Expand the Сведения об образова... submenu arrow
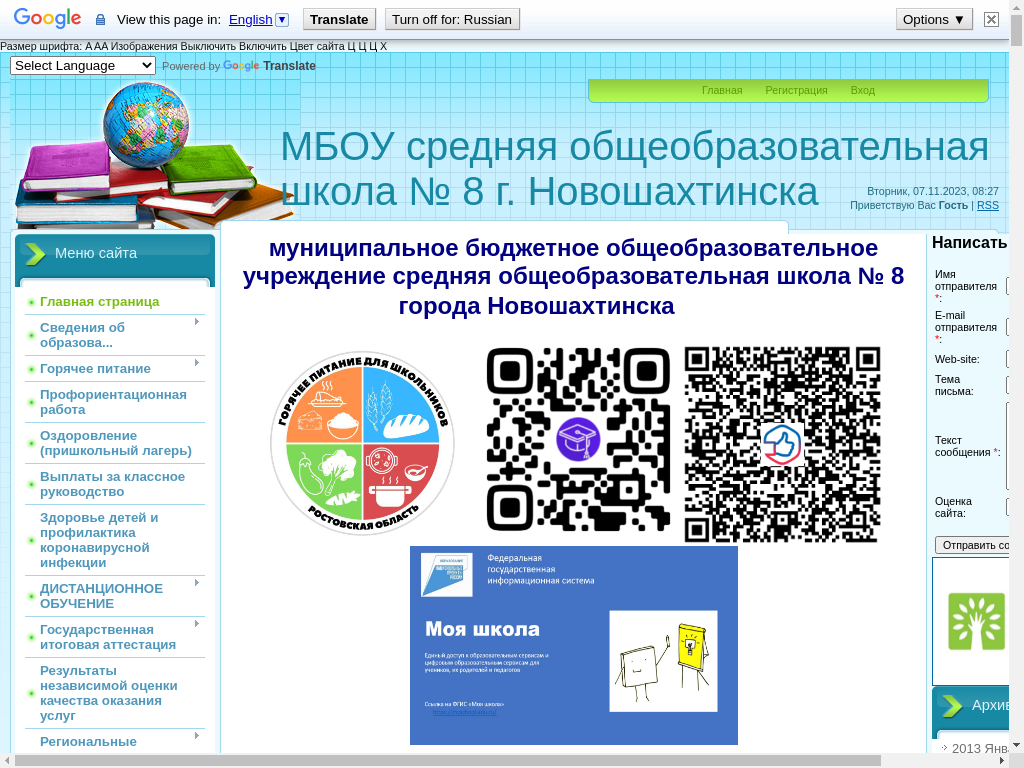Screen dimensions: 1024x768 click(x=197, y=321)
